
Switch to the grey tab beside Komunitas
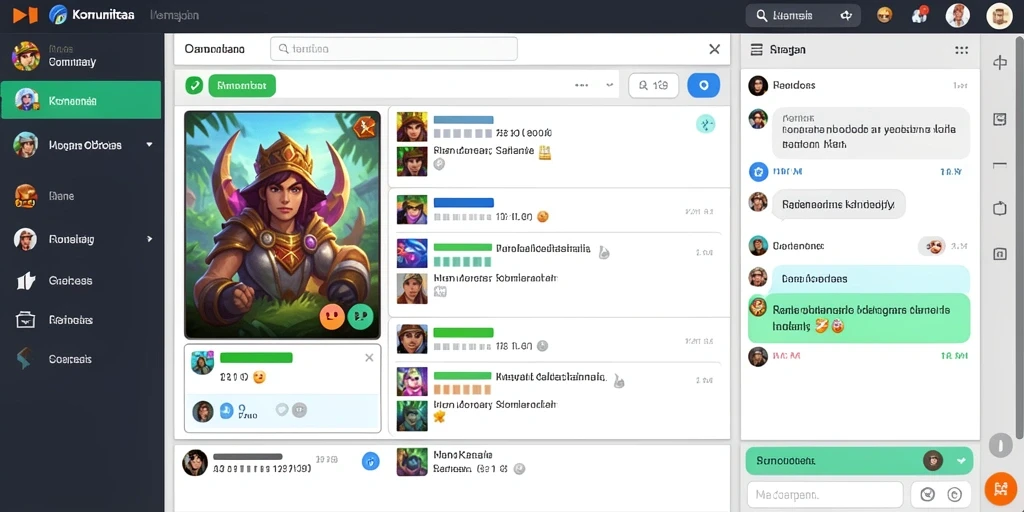click(174, 14)
